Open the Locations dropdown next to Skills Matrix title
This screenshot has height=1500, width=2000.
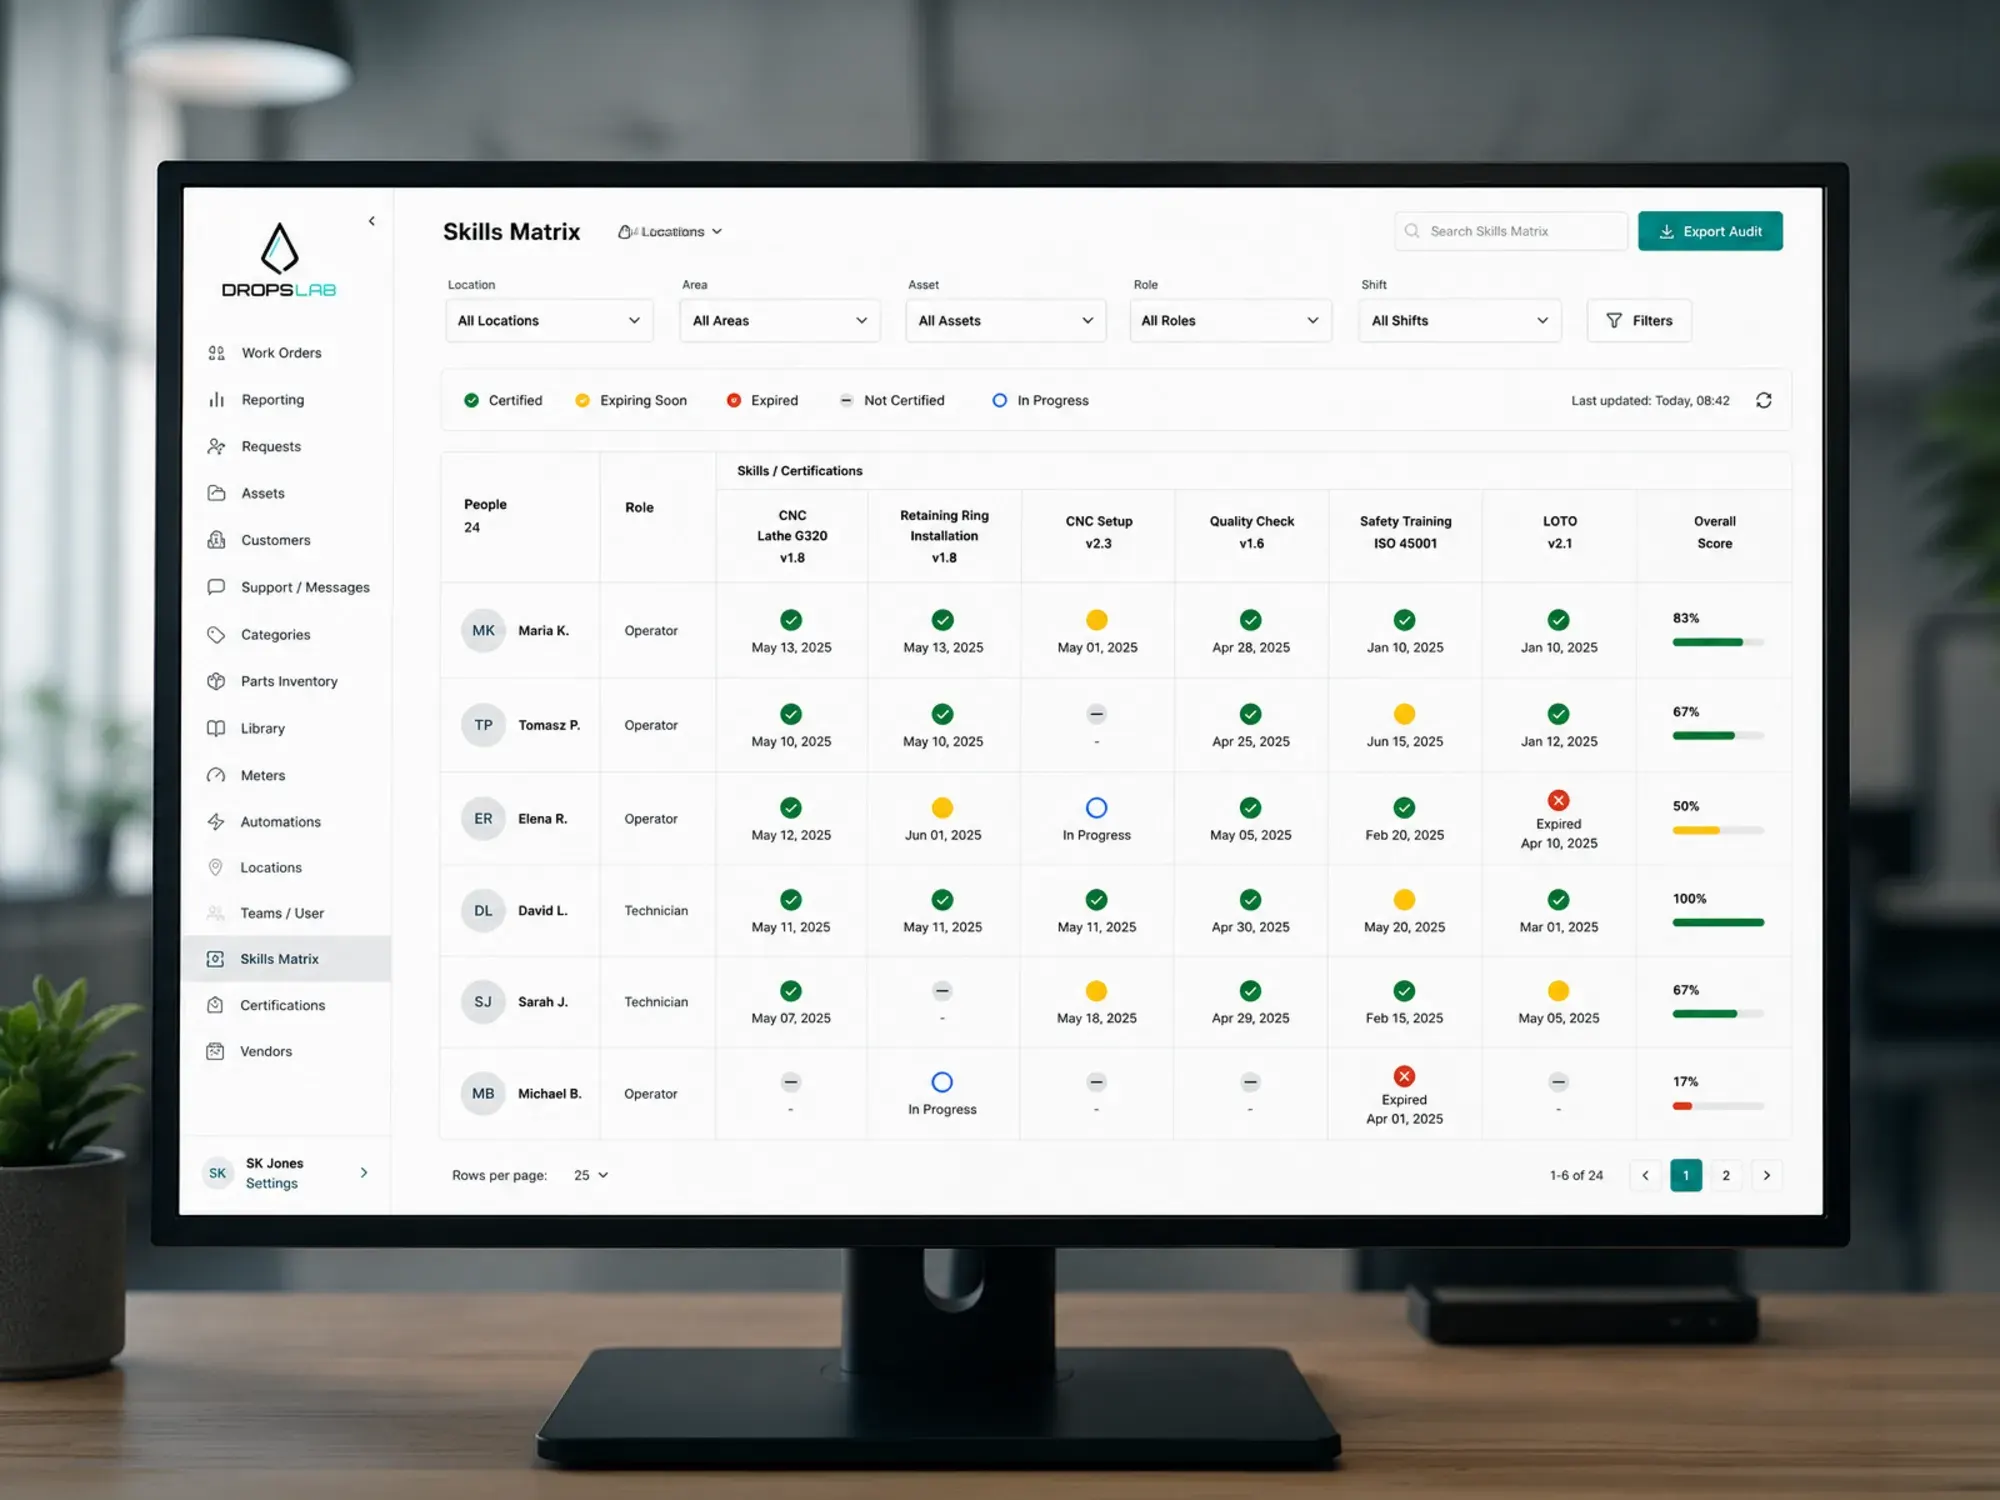[670, 232]
